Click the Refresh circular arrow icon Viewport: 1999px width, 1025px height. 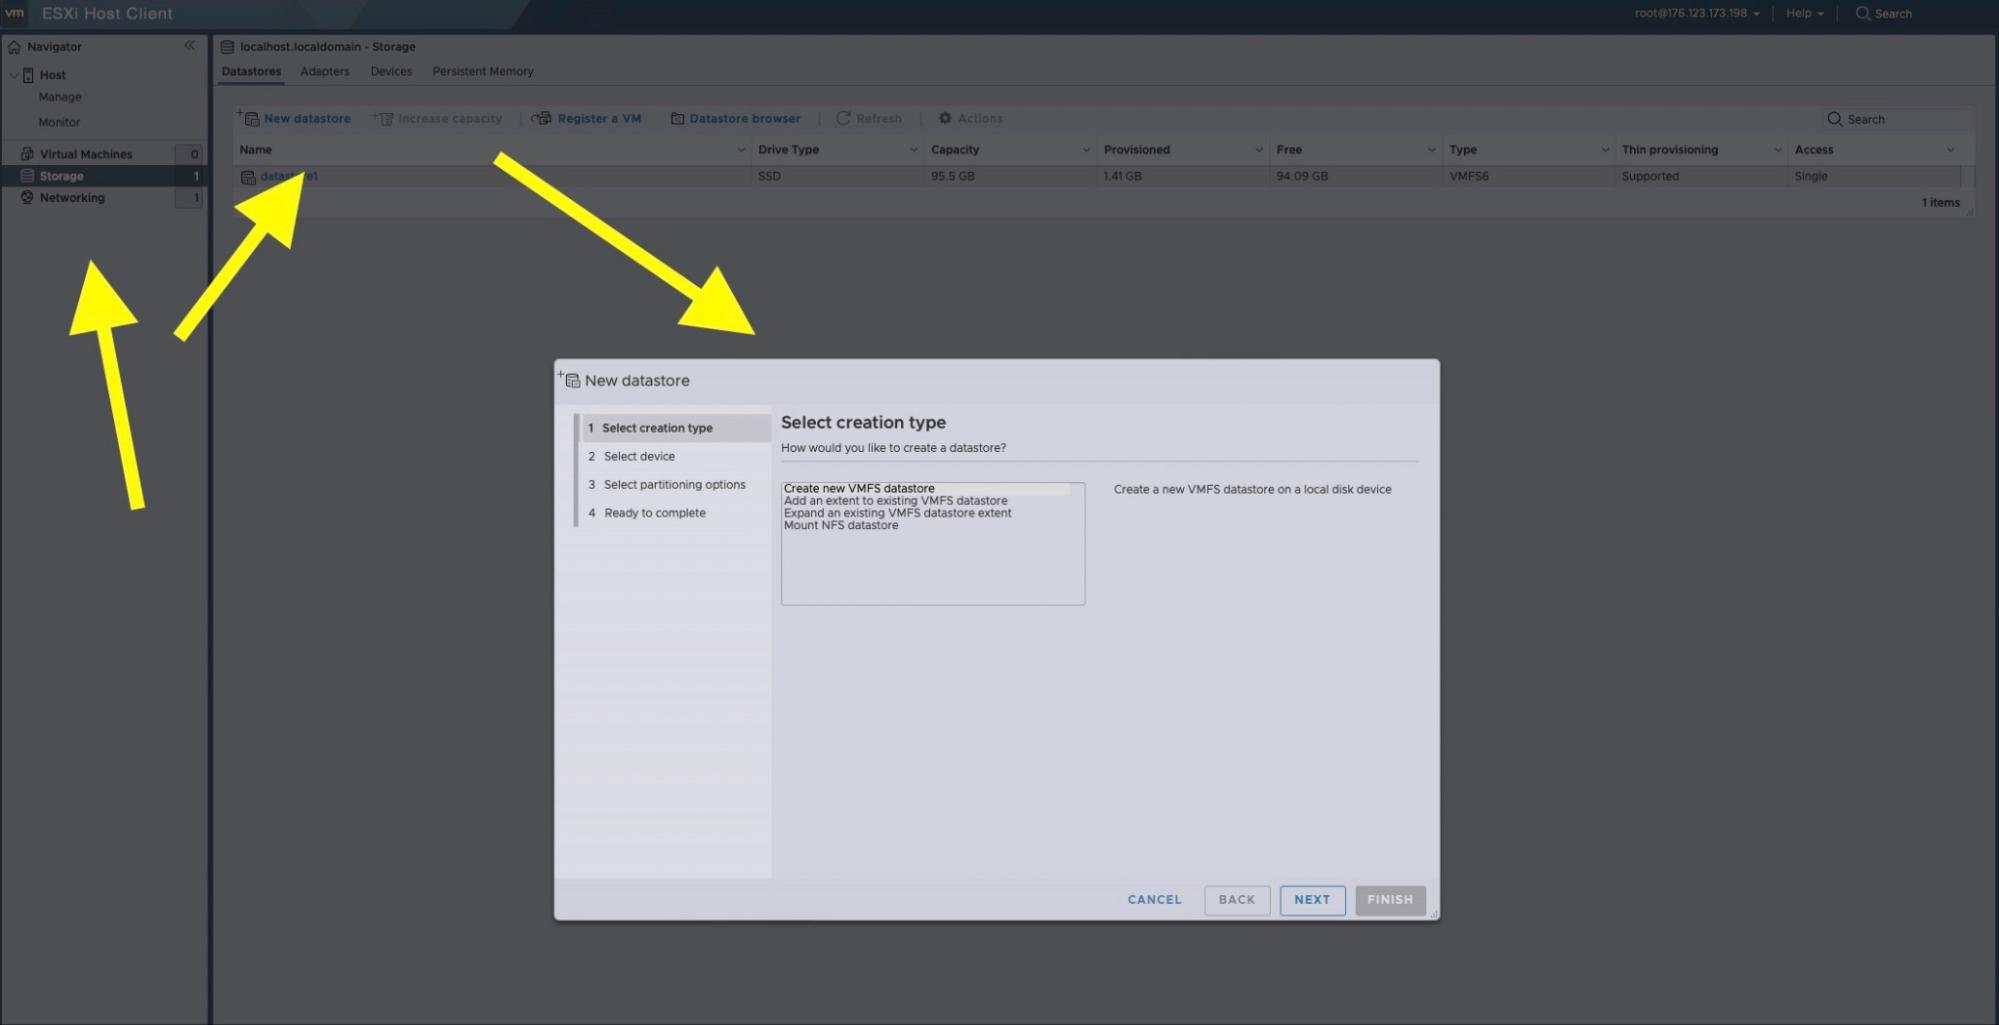[843, 118]
